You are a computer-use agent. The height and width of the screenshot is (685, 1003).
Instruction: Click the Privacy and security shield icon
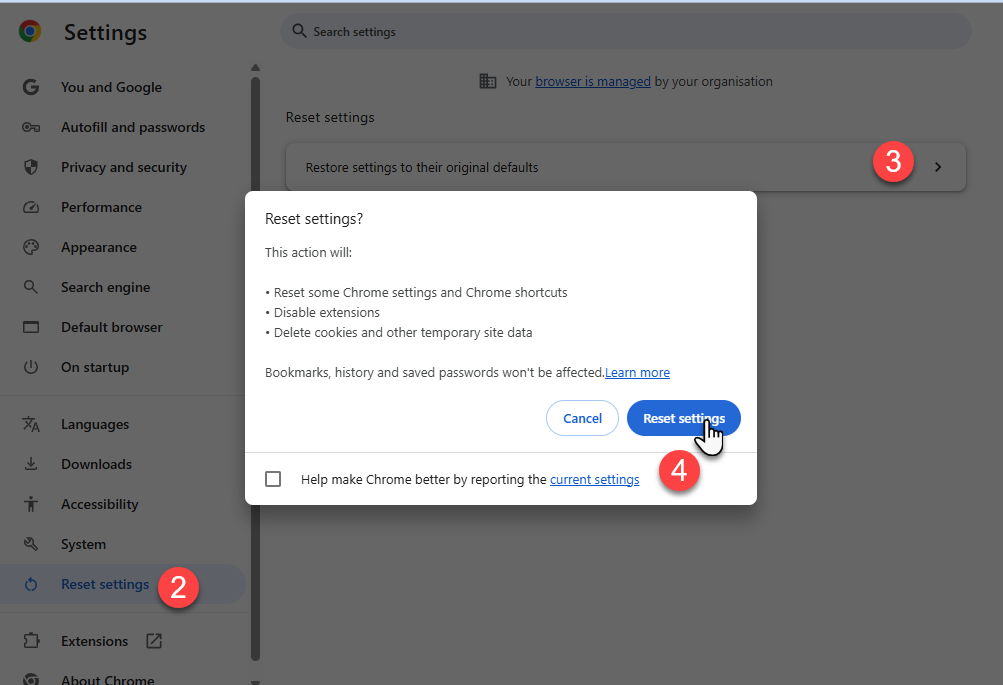coord(31,167)
